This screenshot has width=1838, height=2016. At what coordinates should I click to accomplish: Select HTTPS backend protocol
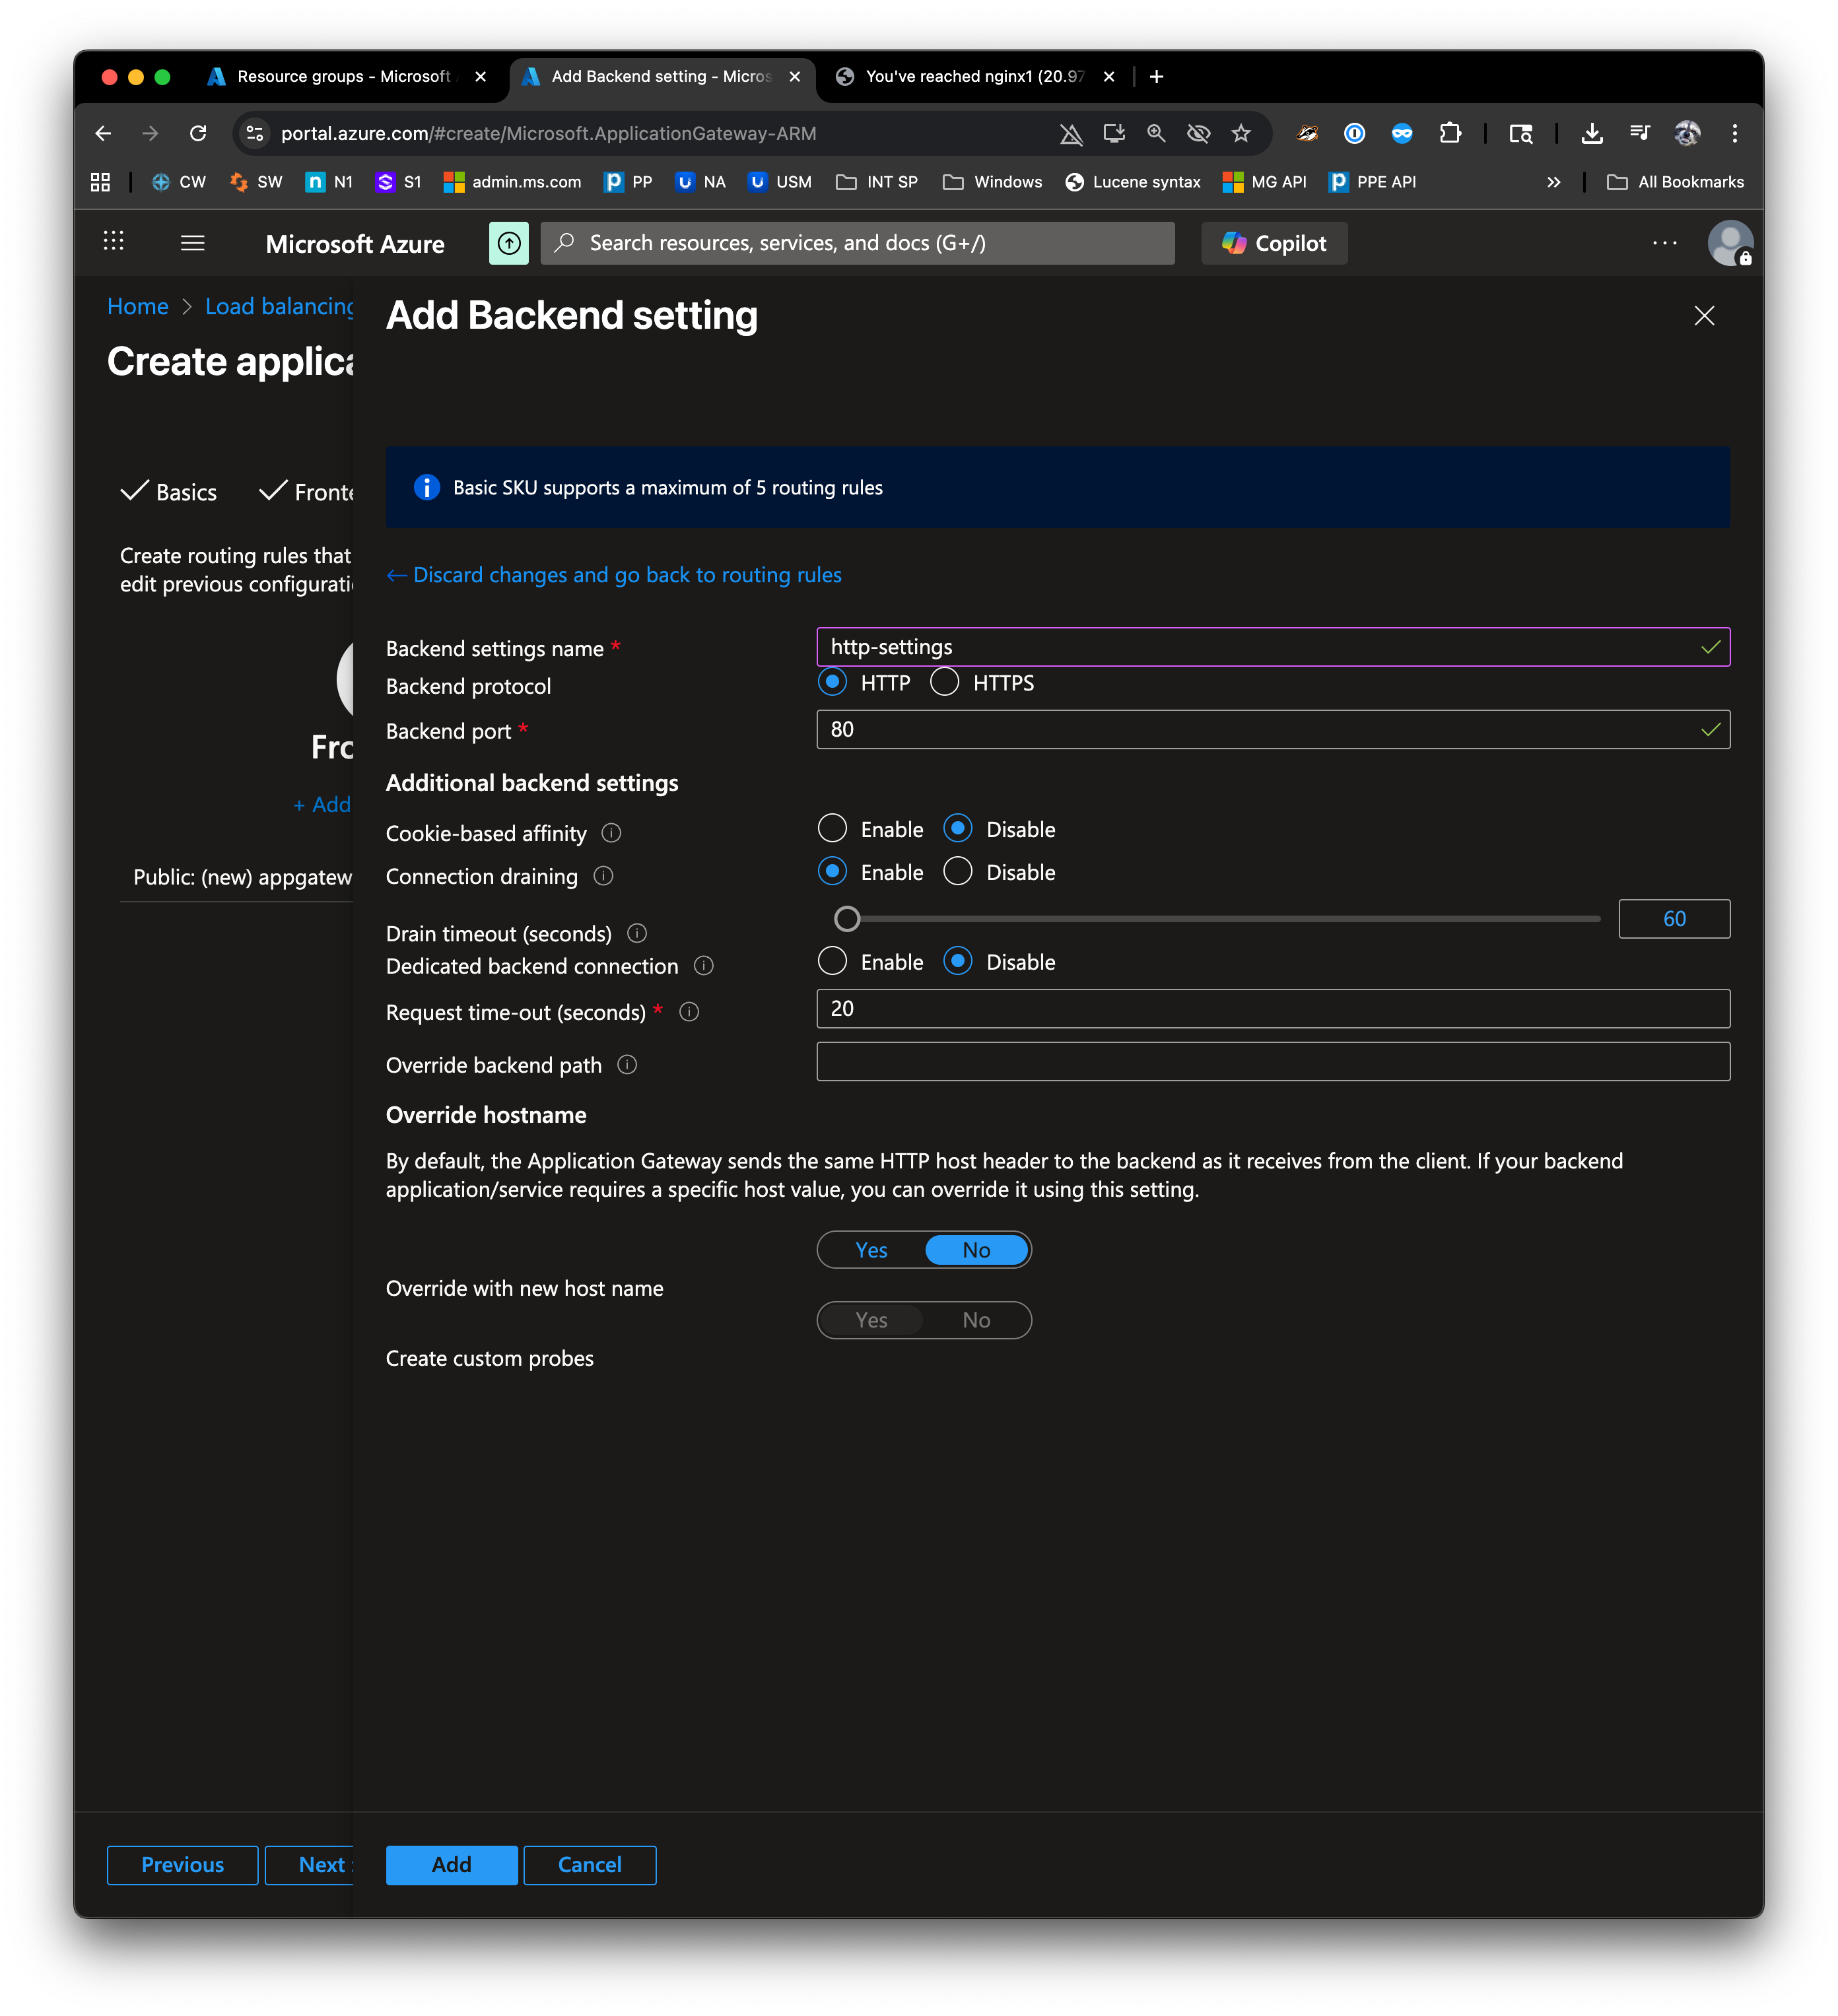coord(944,682)
